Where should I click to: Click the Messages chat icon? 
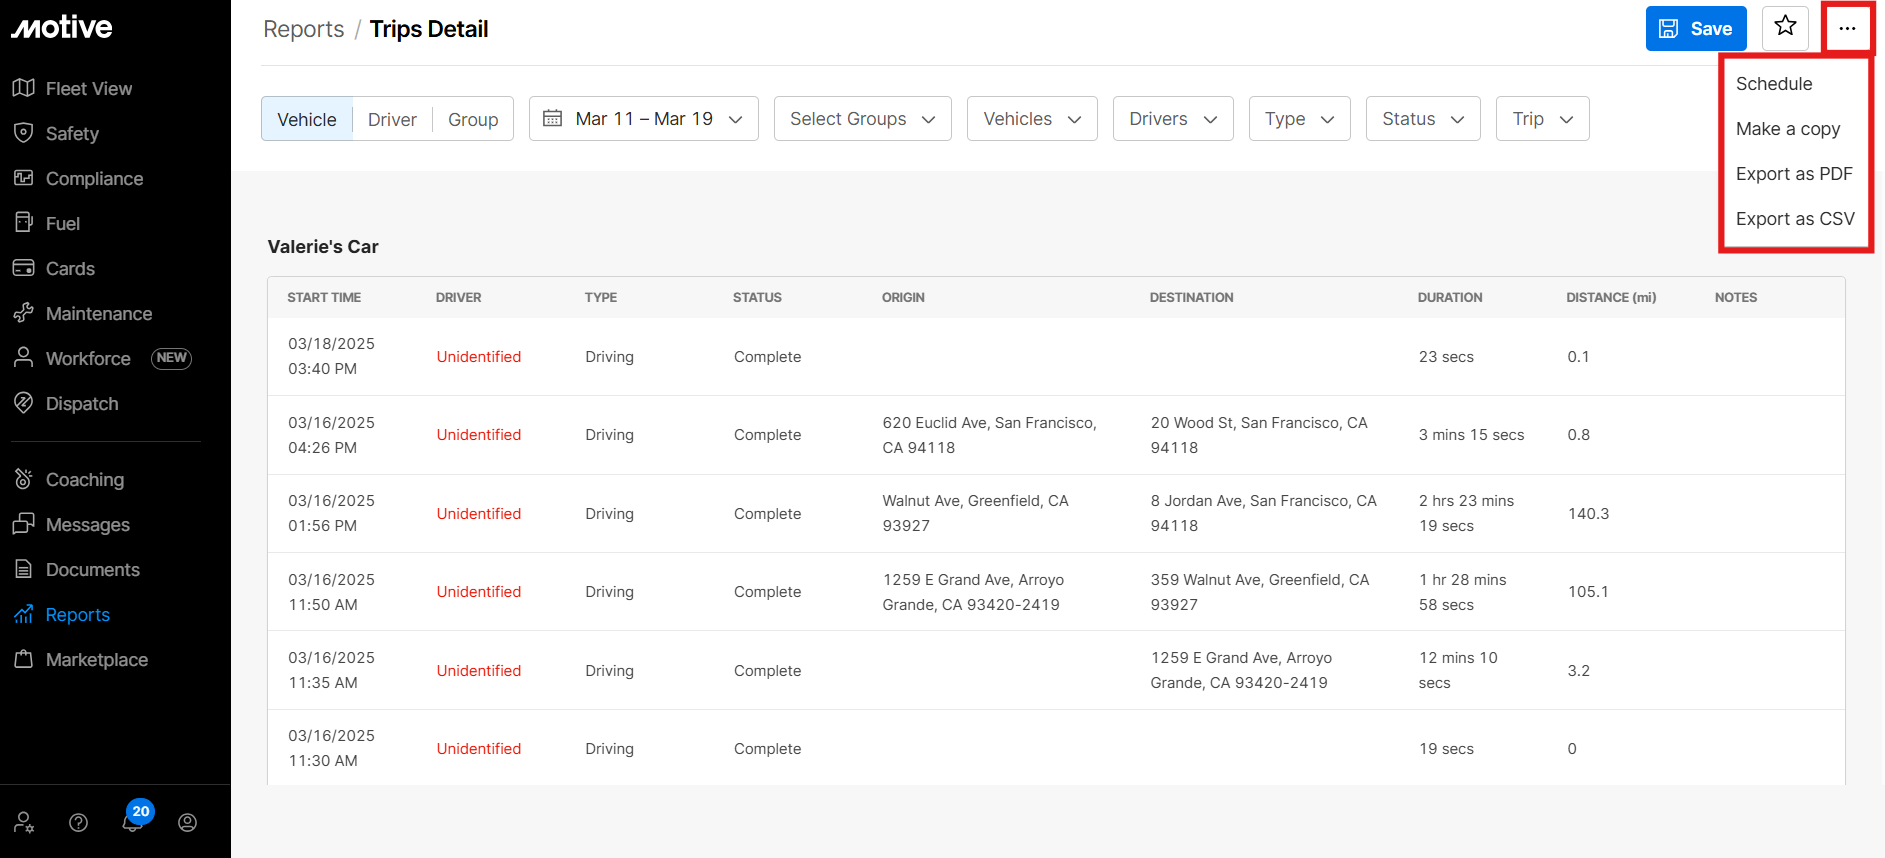[24, 524]
